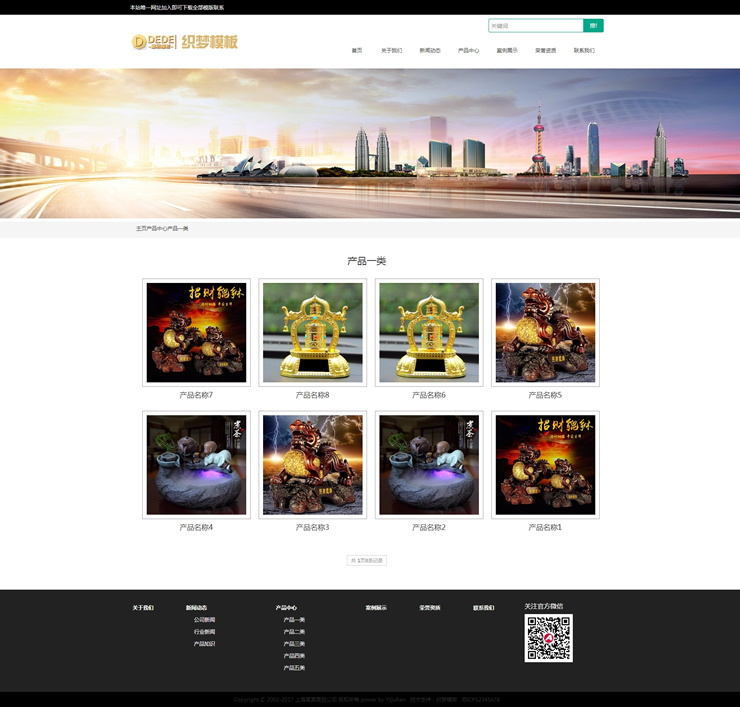740x707 pixels.
Task: Click the WeChat QR code image
Action: (x=548, y=638)
